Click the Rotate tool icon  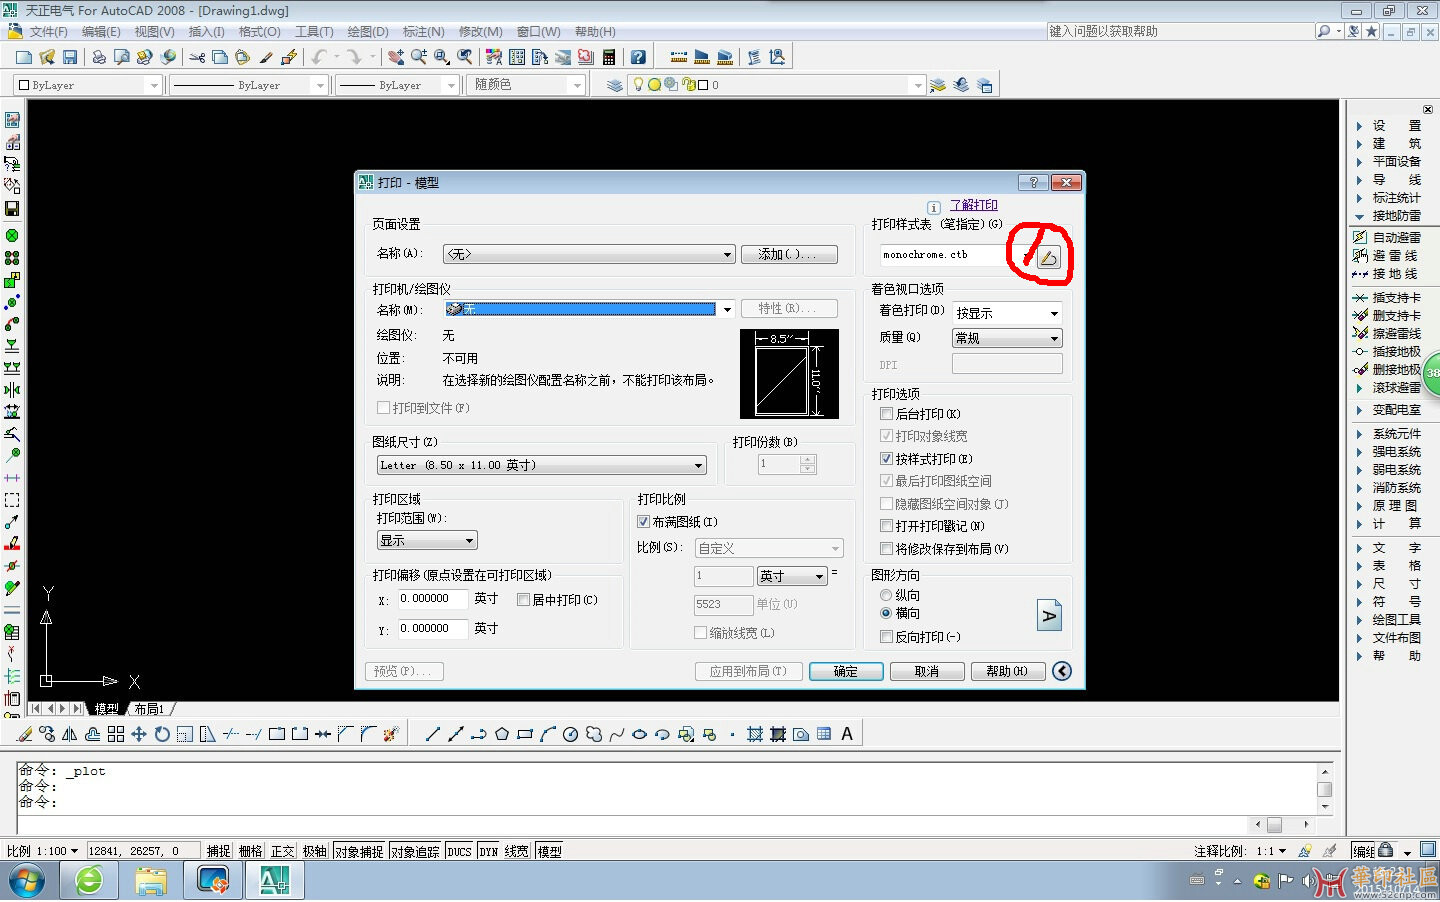[x=162, y=734]
